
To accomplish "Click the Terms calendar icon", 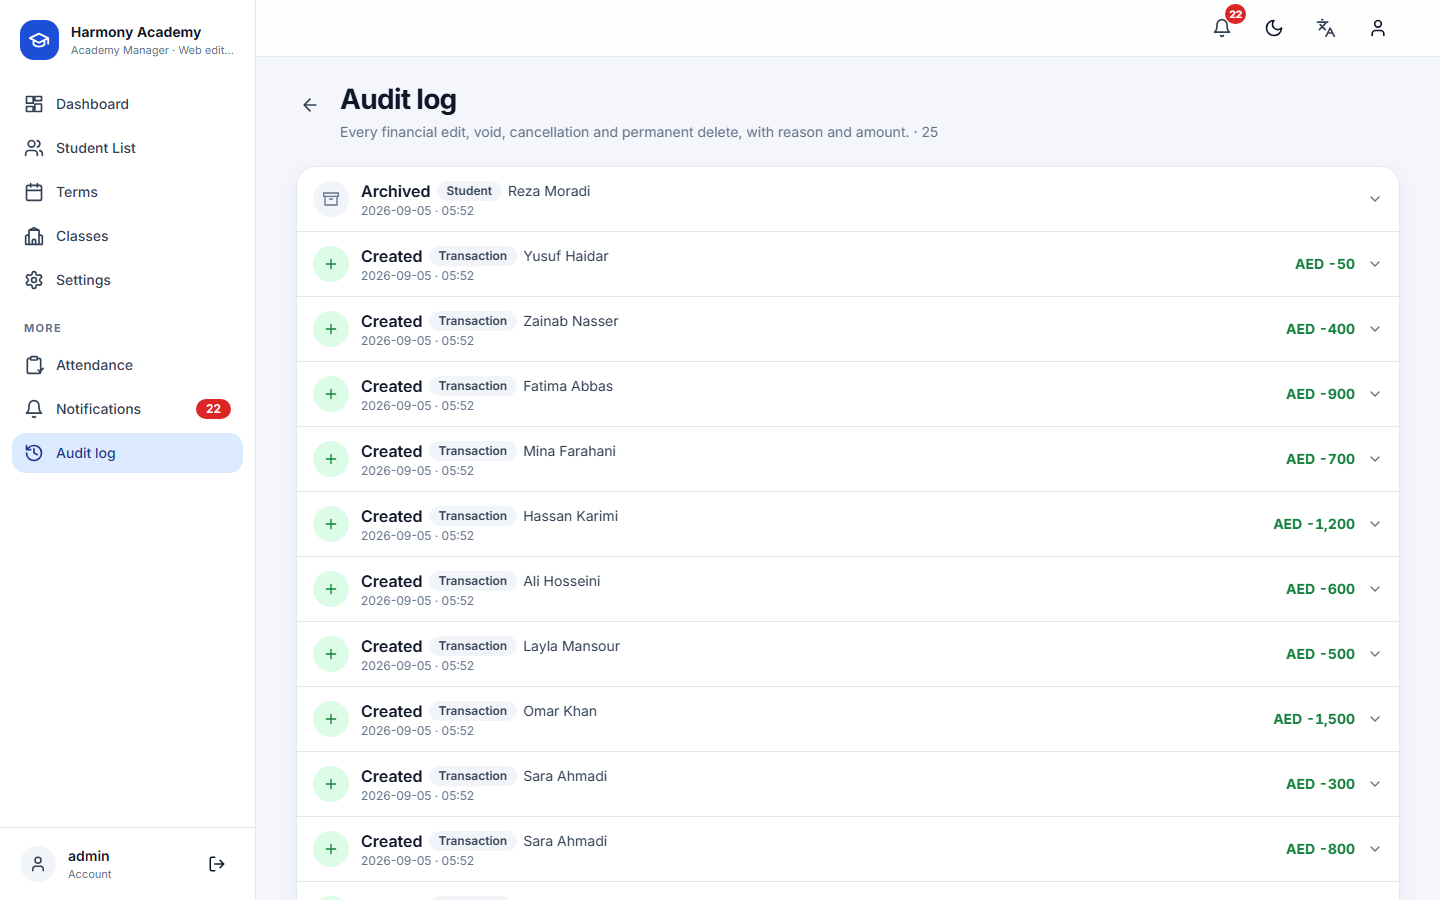I will (34, 192).
